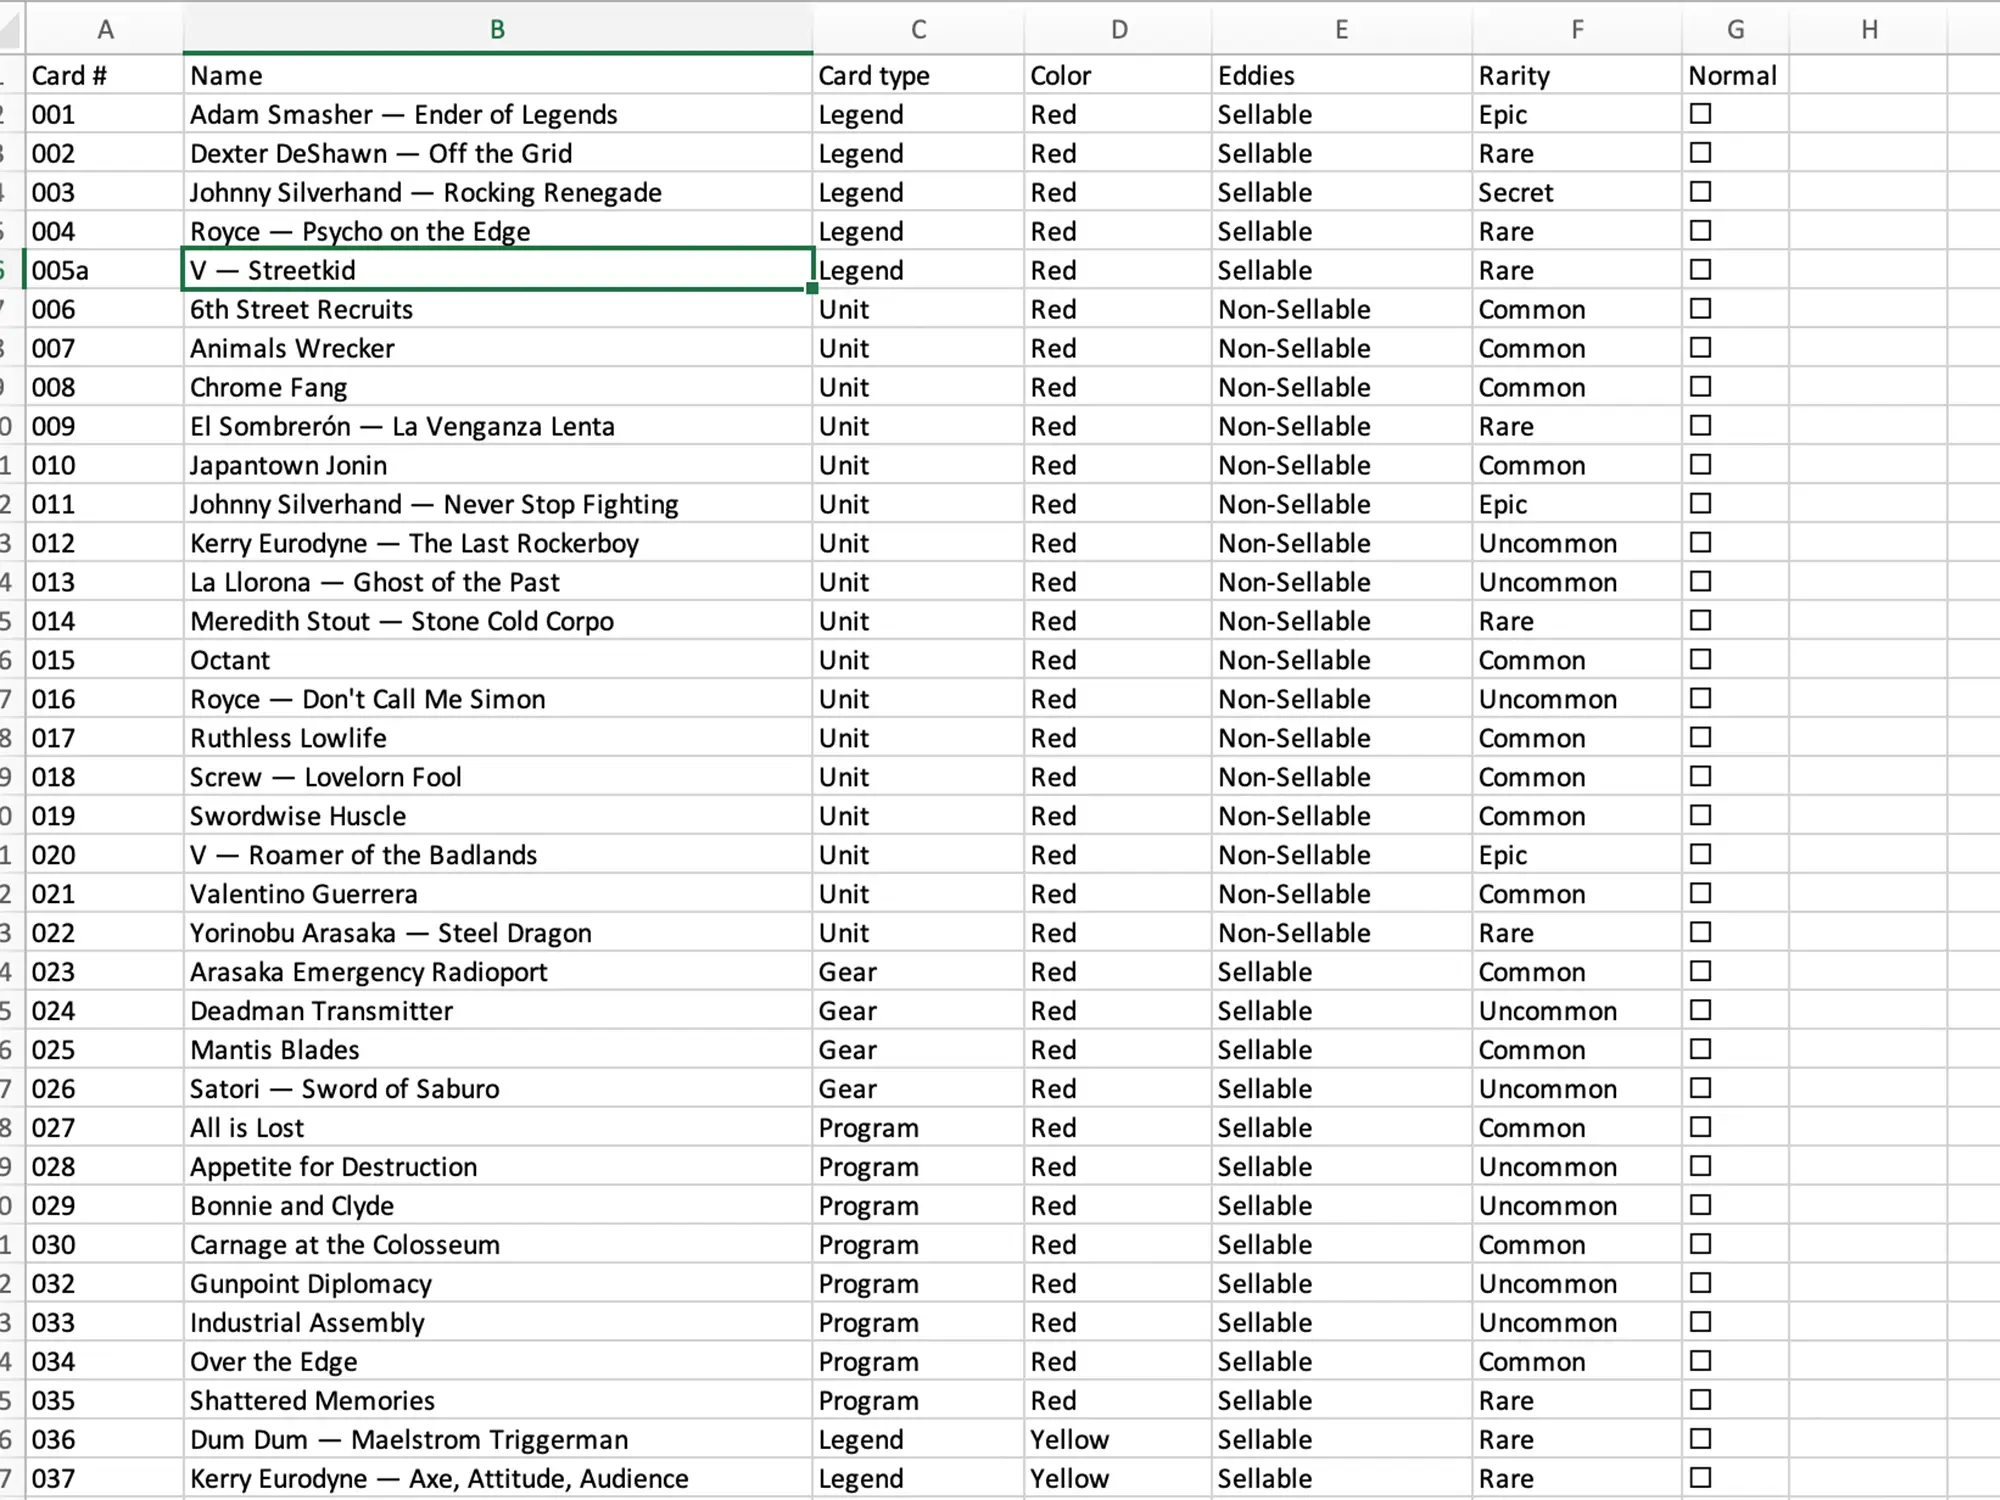Select column F header
Image resolution: width=2000 pixels, height=1500 pixels.
(x=1577, y=29)
